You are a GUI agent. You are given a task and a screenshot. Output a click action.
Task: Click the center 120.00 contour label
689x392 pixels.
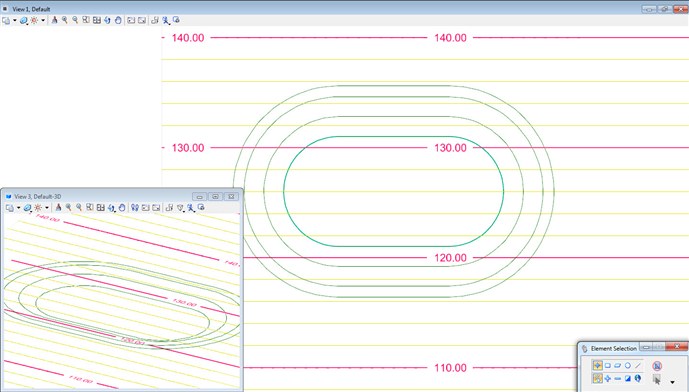[x=450, y=258]
